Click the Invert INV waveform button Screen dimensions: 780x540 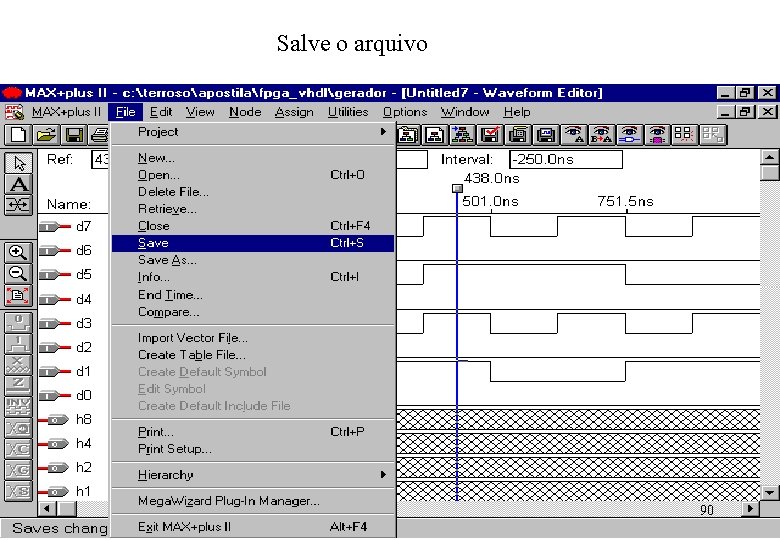click(18, 407)
